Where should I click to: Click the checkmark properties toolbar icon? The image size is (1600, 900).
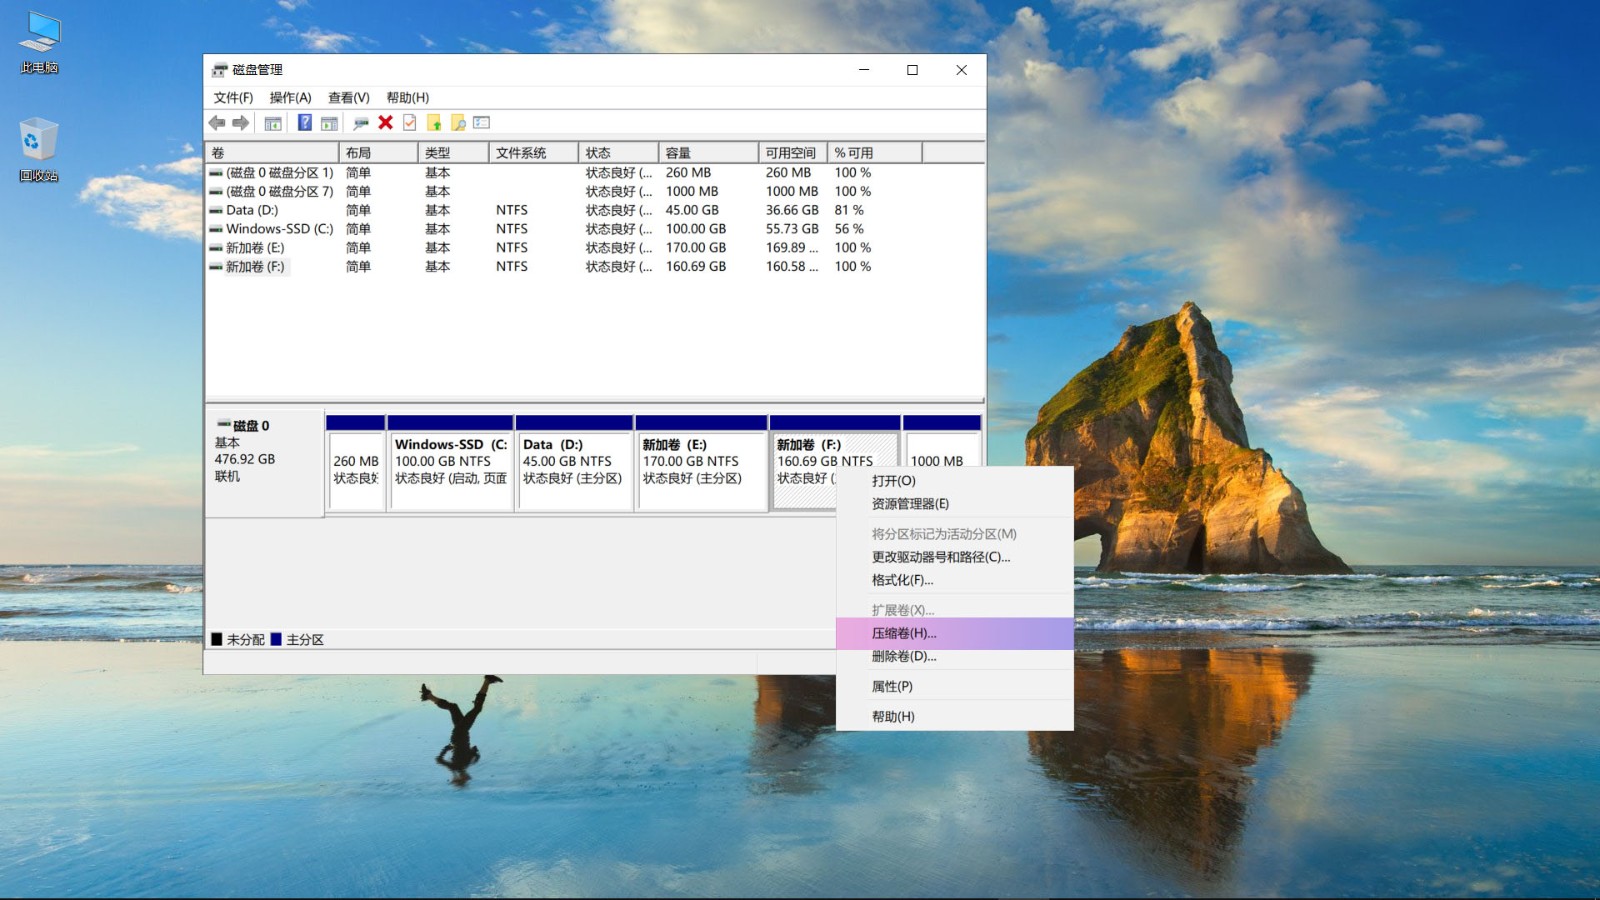pos(410,123)
